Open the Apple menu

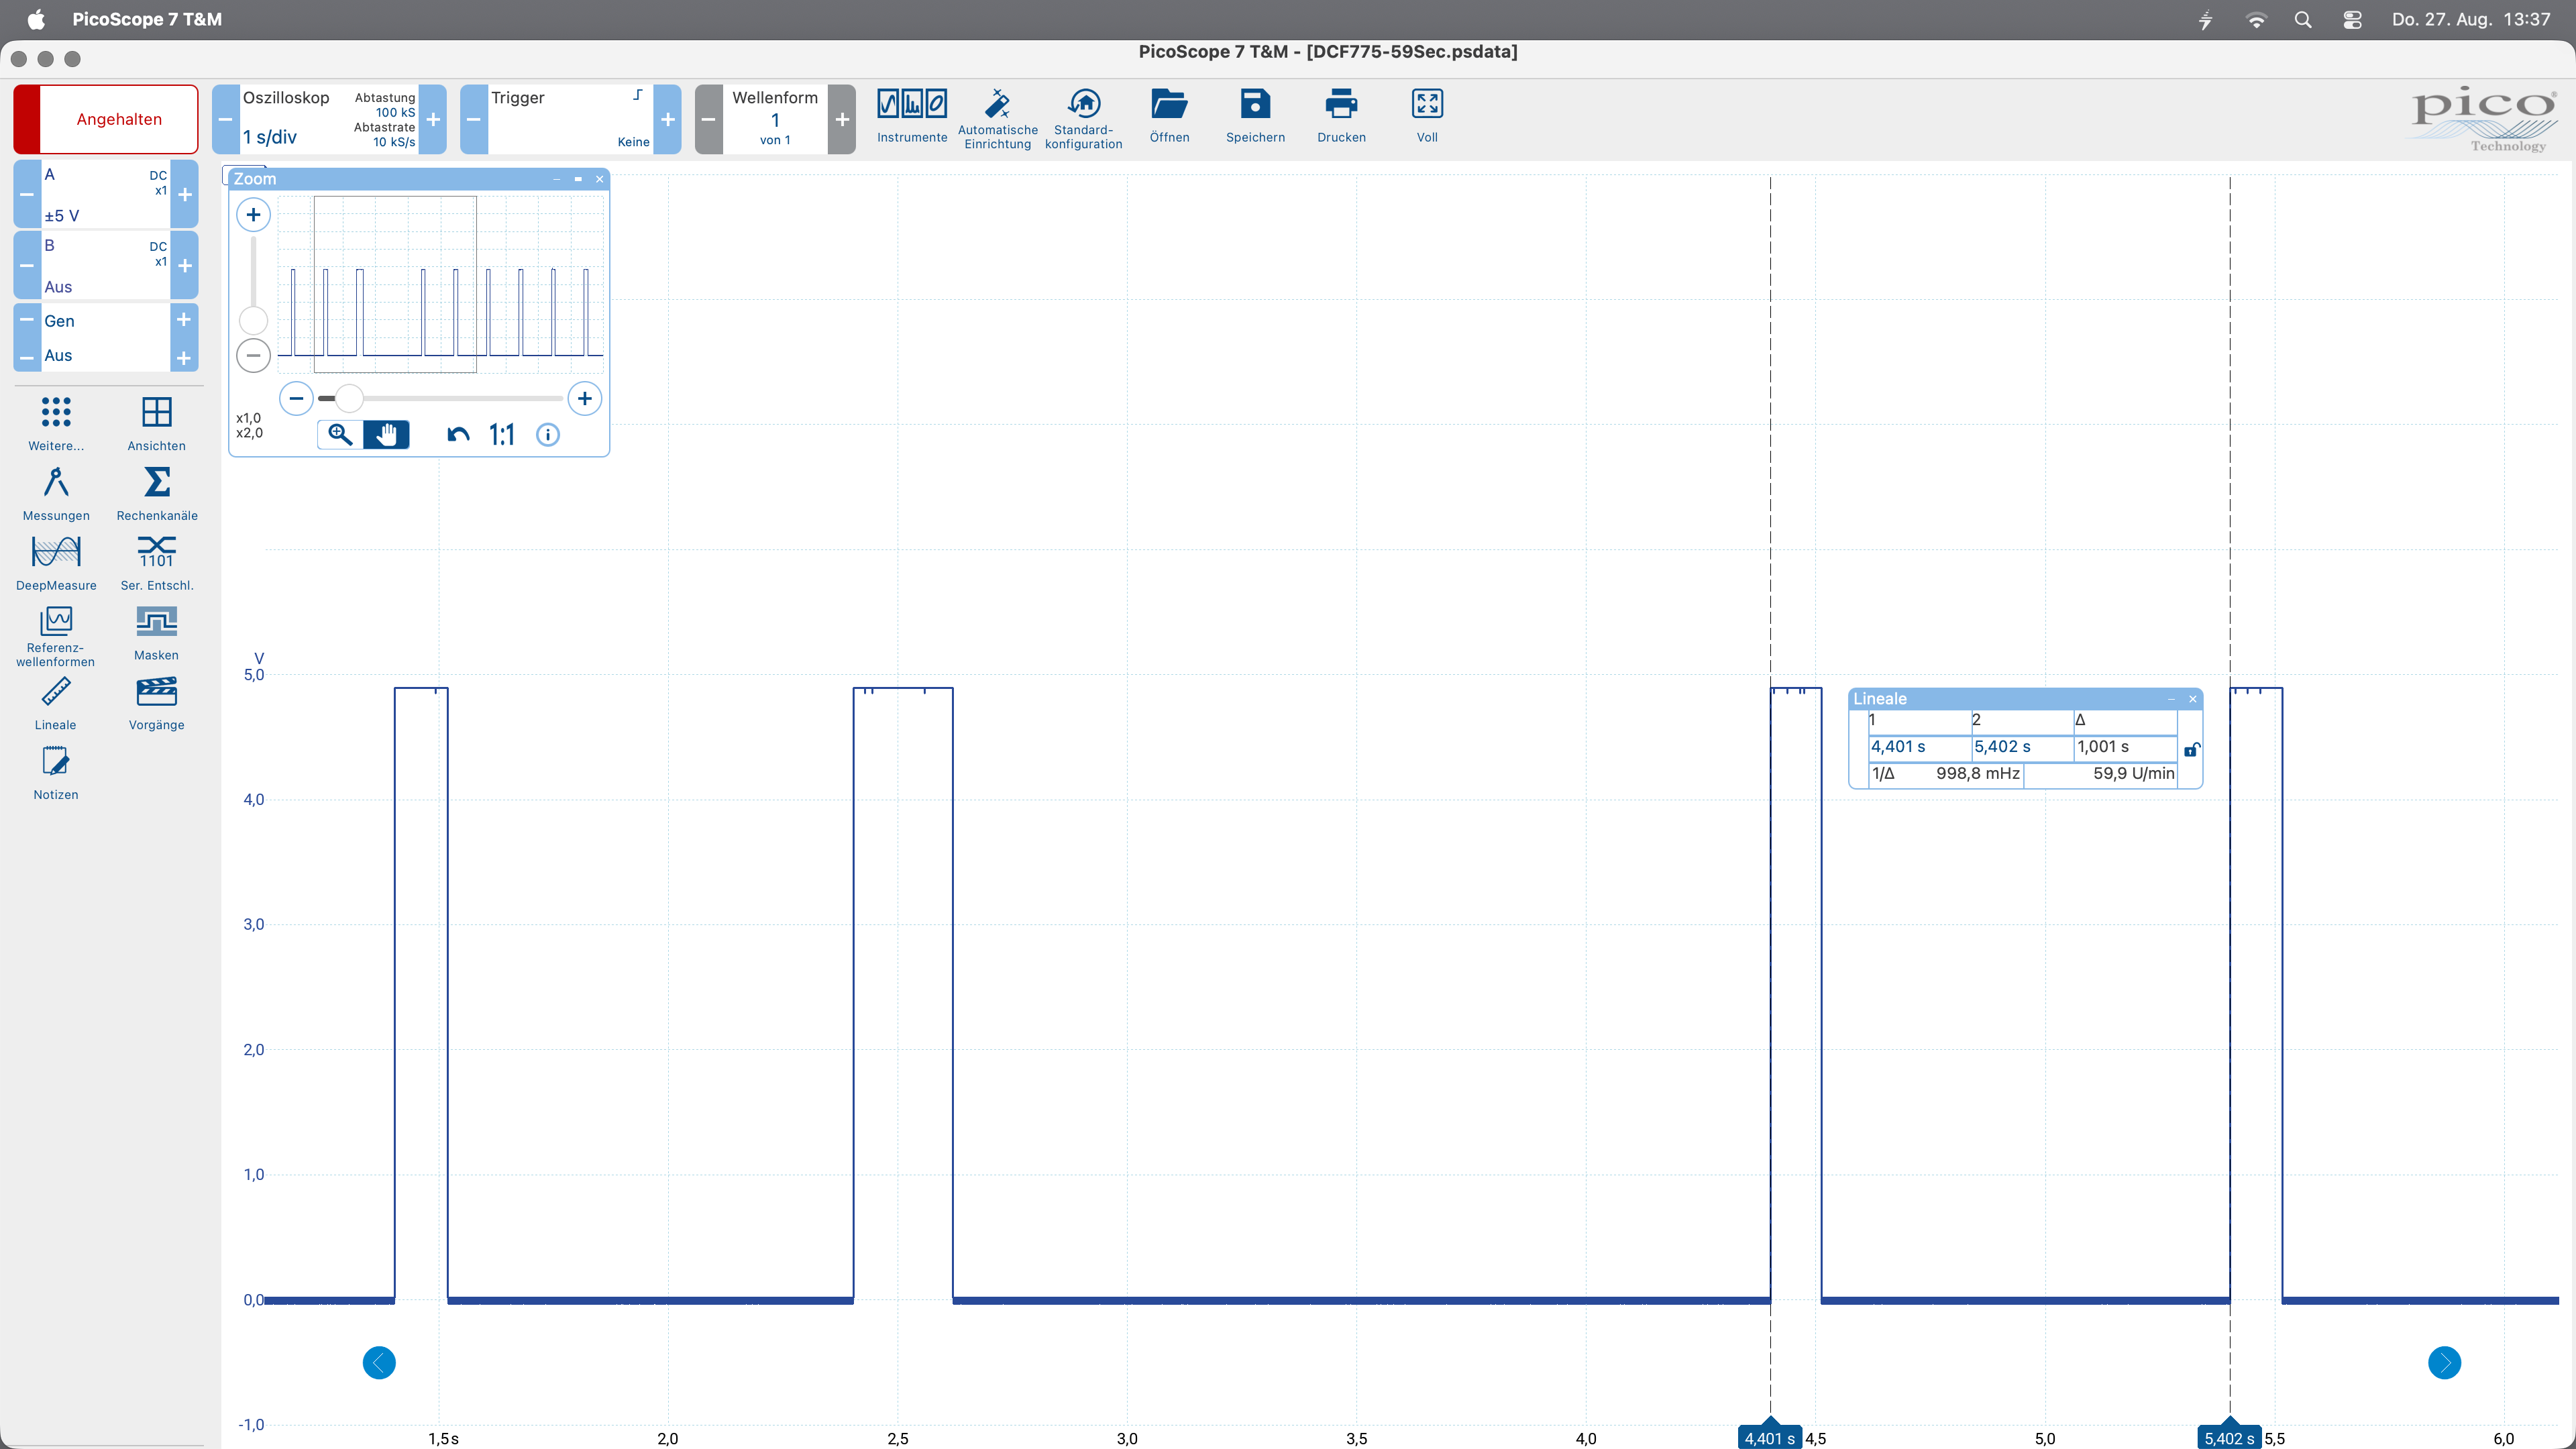[36, 20]
